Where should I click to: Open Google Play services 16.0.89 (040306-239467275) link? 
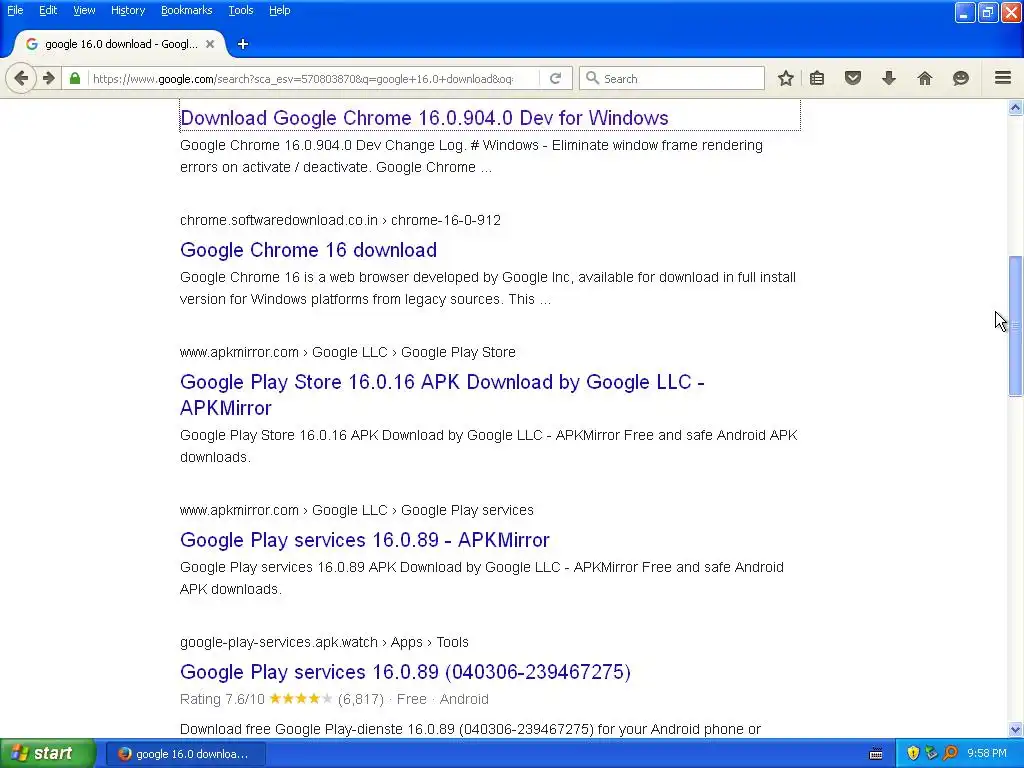tap(405, 671)
